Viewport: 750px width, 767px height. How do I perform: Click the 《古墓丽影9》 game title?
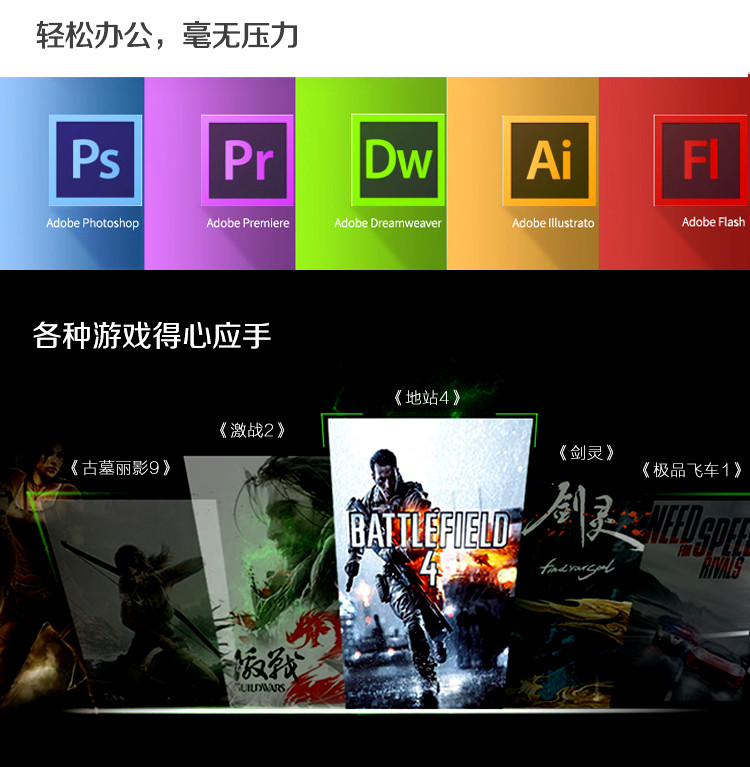120,468
